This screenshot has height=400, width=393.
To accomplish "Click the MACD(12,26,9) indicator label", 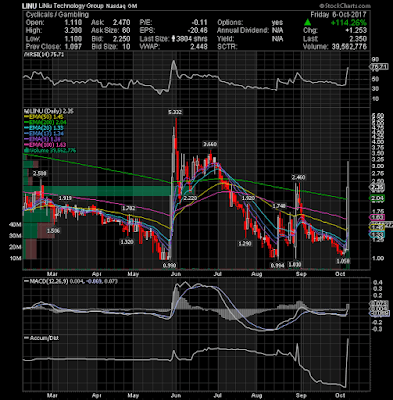I will 48,281.
